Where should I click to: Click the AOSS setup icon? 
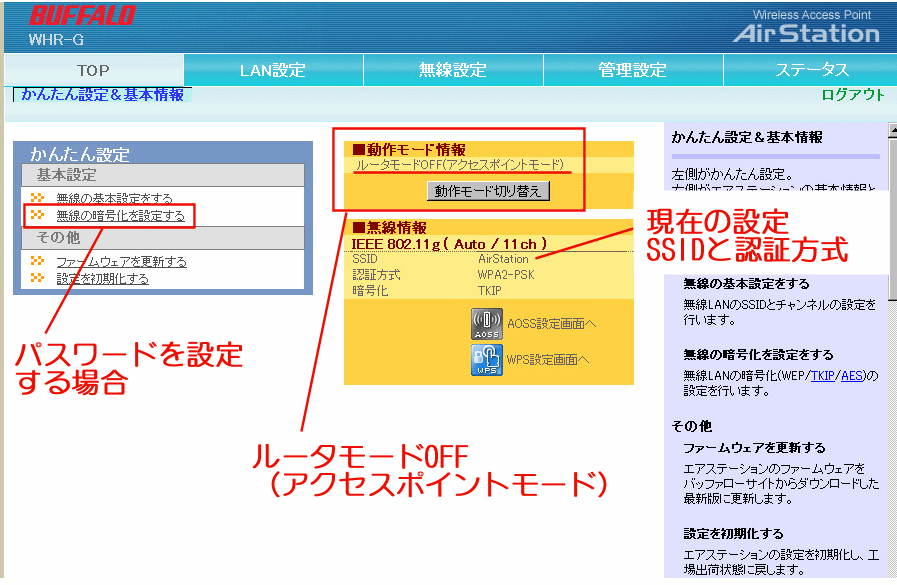(486, 323)
